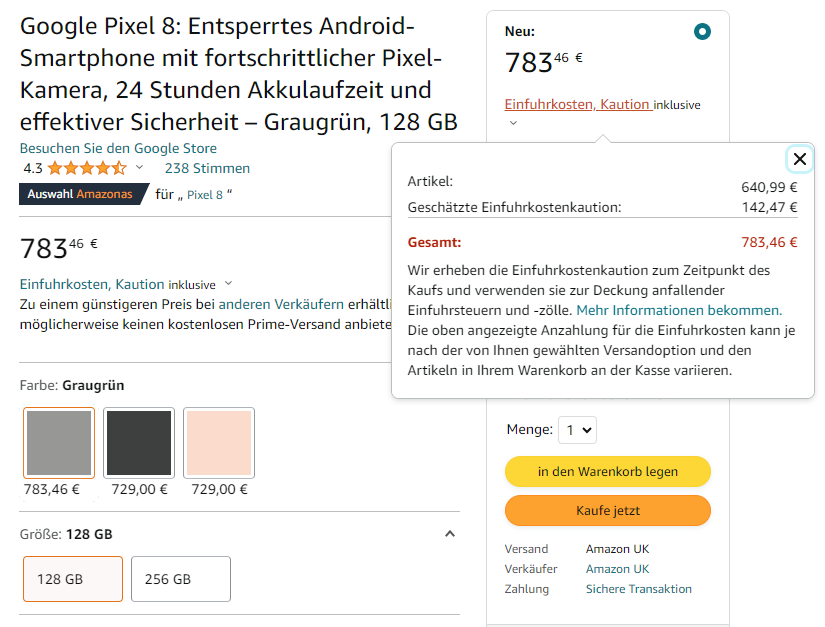
Task: Close the import fees popup
Action: coord(799,158)
